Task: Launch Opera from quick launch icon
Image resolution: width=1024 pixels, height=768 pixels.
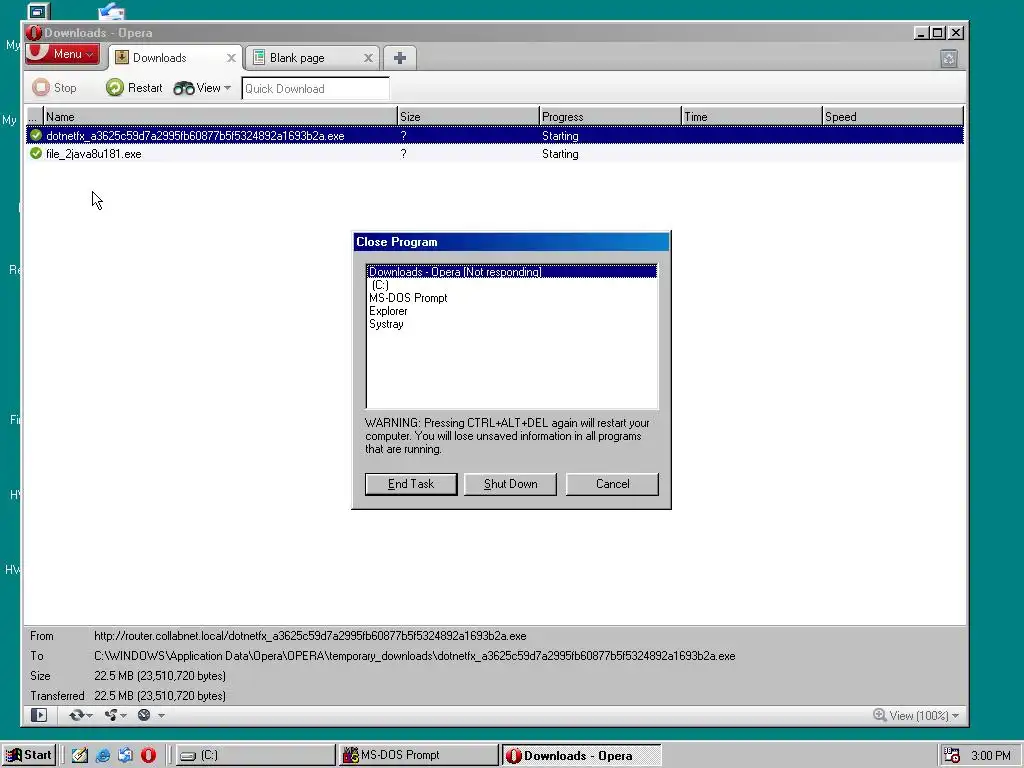Action: 148,756
